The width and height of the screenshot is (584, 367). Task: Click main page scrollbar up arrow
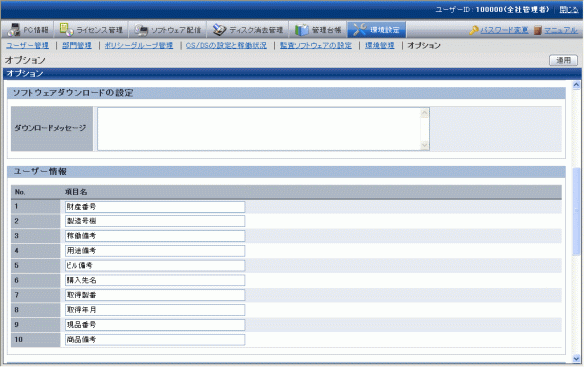click(x=576, y=85)
